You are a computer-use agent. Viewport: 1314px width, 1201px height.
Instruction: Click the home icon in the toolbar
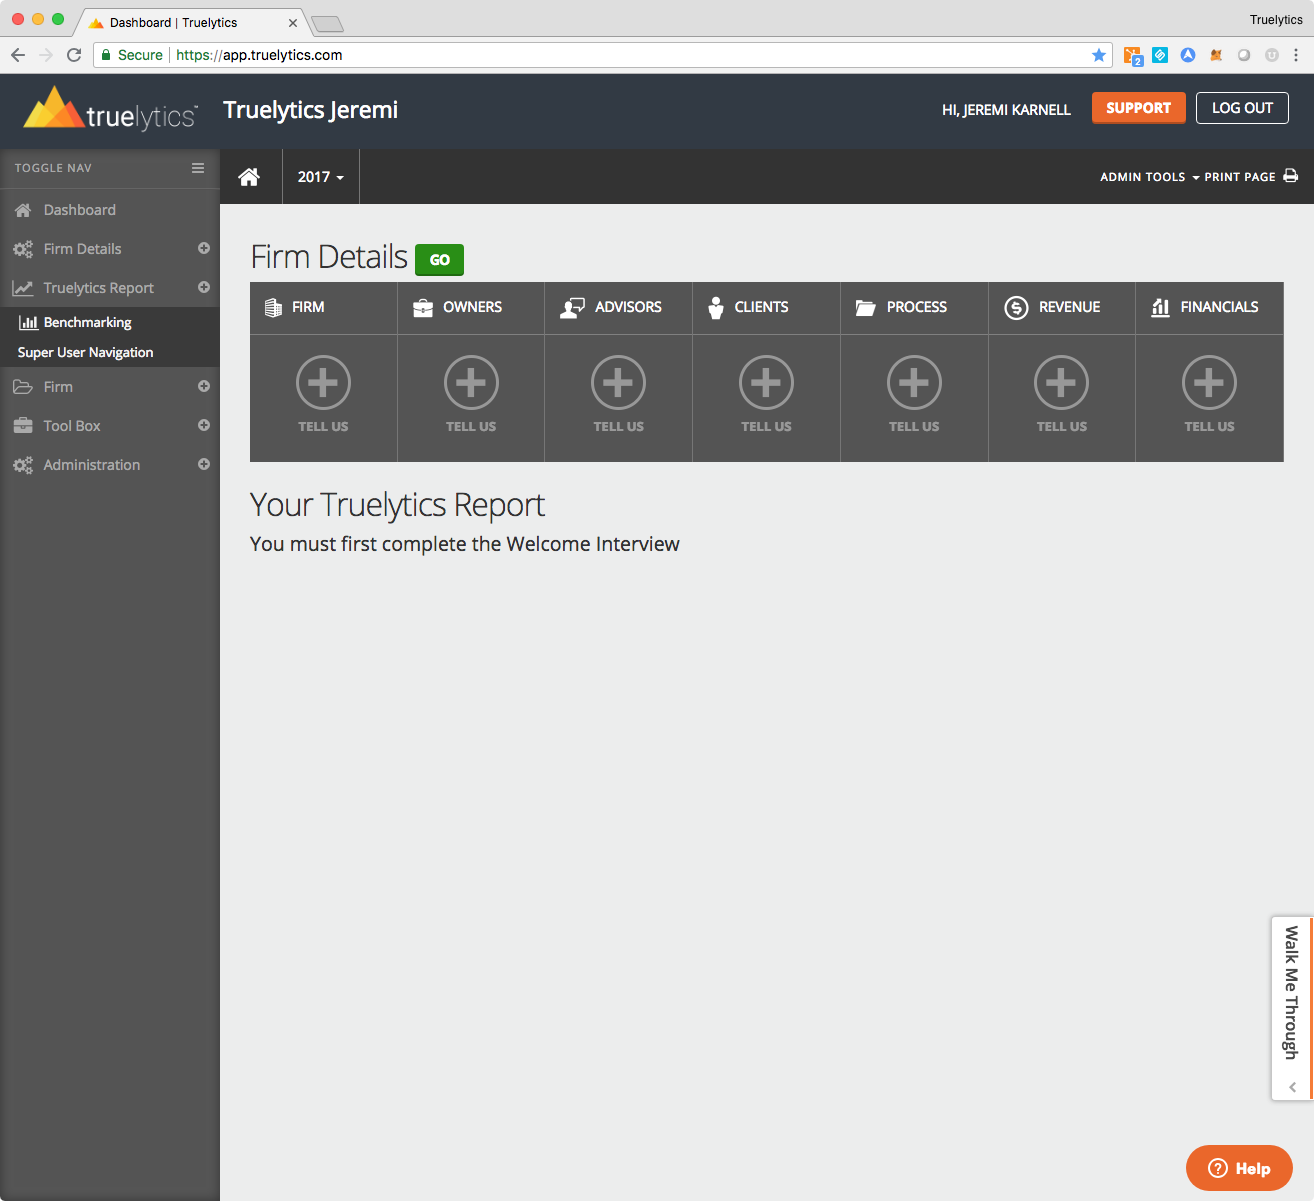click(x=249, y=177)
